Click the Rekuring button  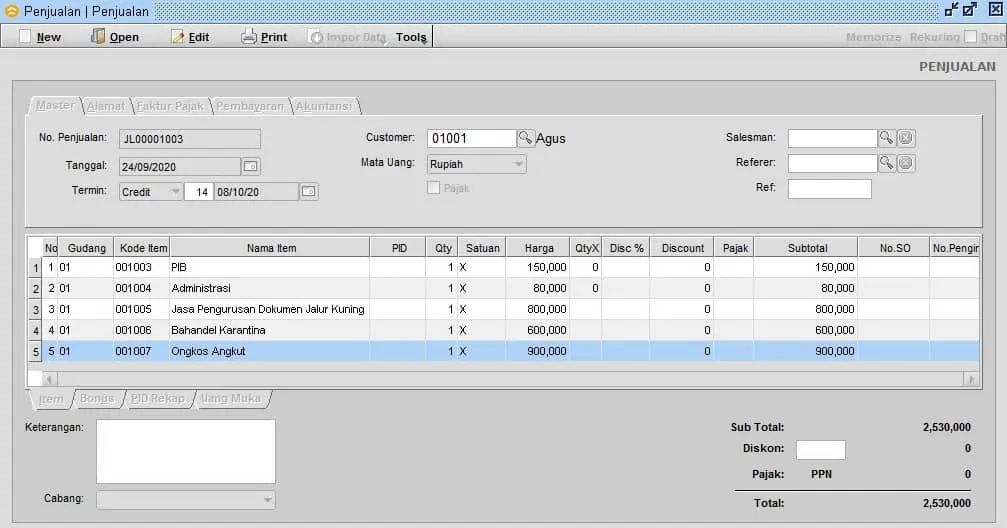934,37
